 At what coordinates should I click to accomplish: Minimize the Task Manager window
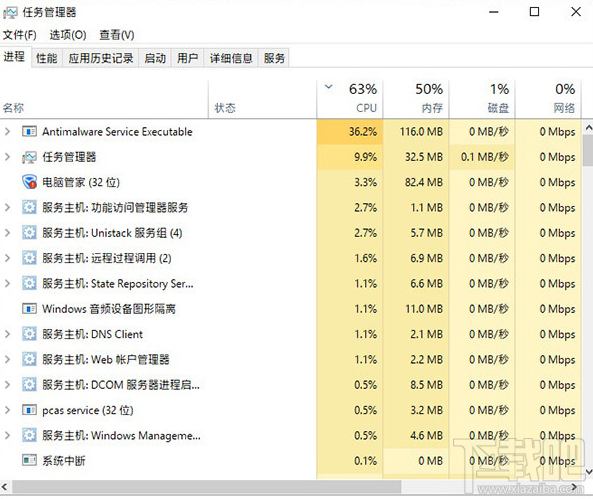click(494, 12)
